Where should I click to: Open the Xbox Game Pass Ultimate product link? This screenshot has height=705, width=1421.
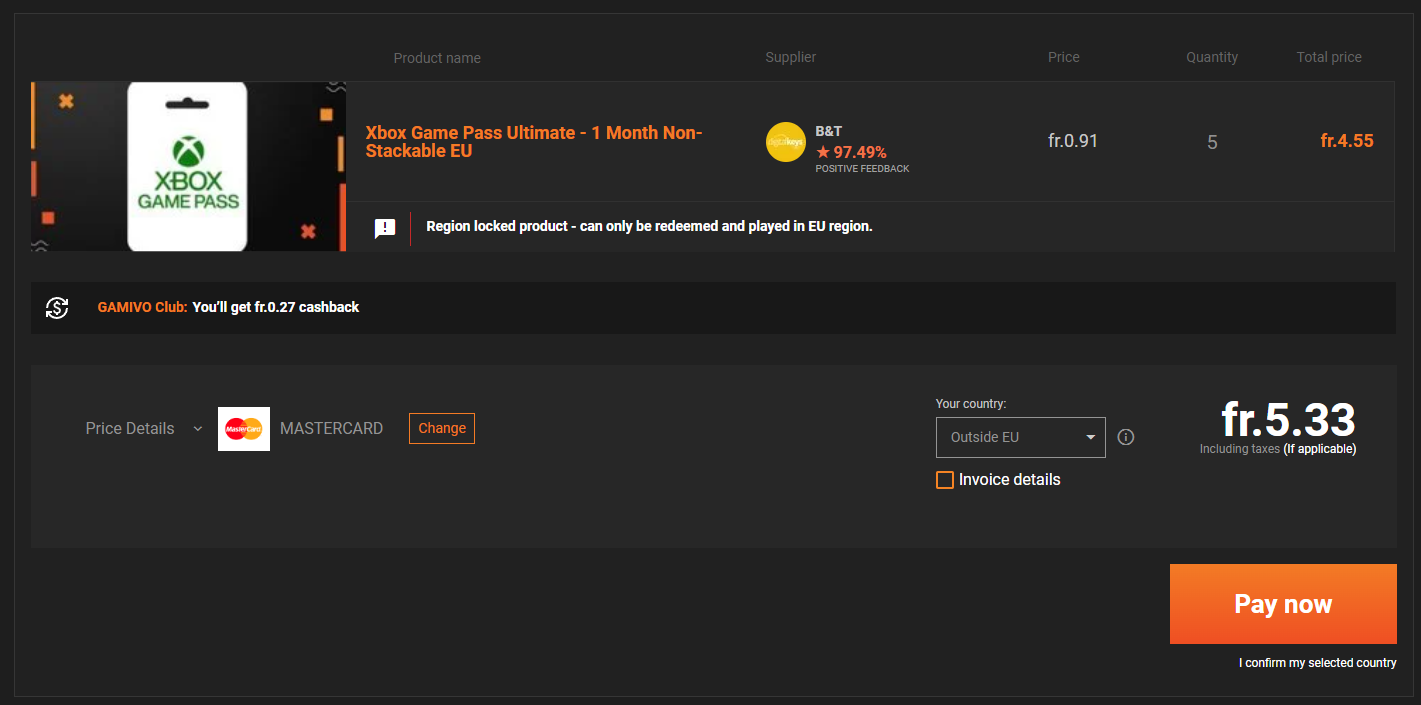click(x=534, y=142)
